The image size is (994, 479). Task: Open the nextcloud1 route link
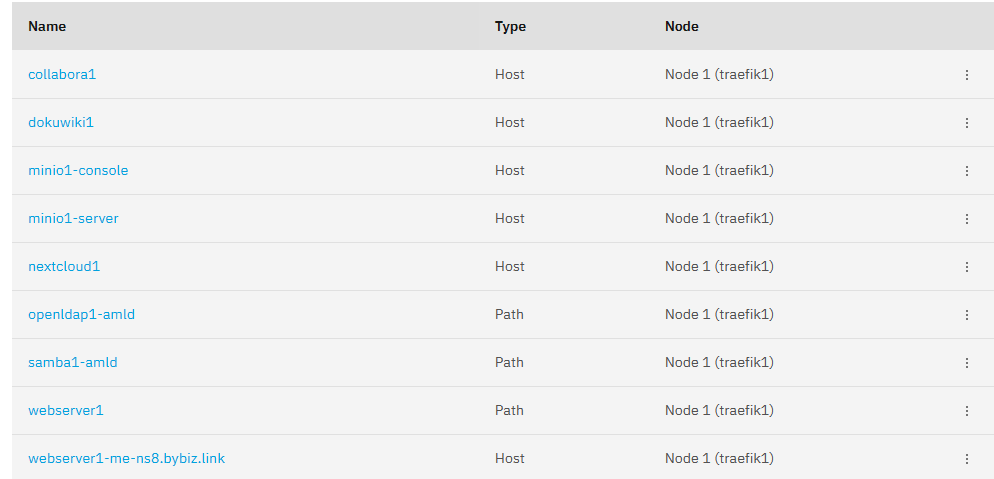(x=64, y=266)
